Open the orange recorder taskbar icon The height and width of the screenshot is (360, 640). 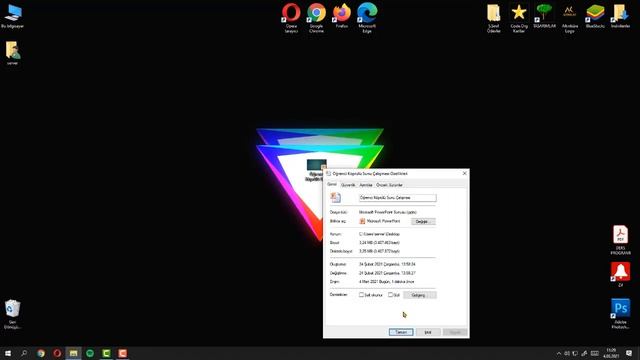[x=122, y=353]
